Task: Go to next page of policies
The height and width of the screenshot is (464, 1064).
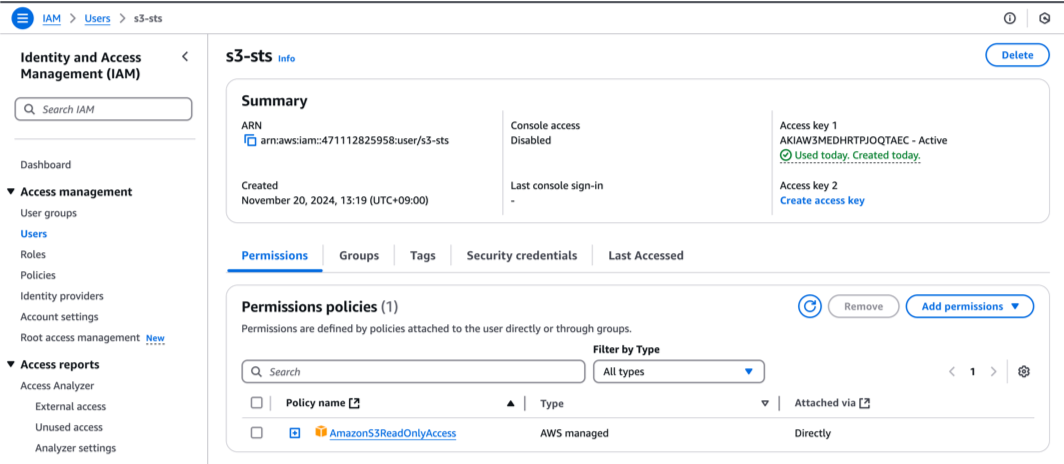Action: (x=993, y=372)
